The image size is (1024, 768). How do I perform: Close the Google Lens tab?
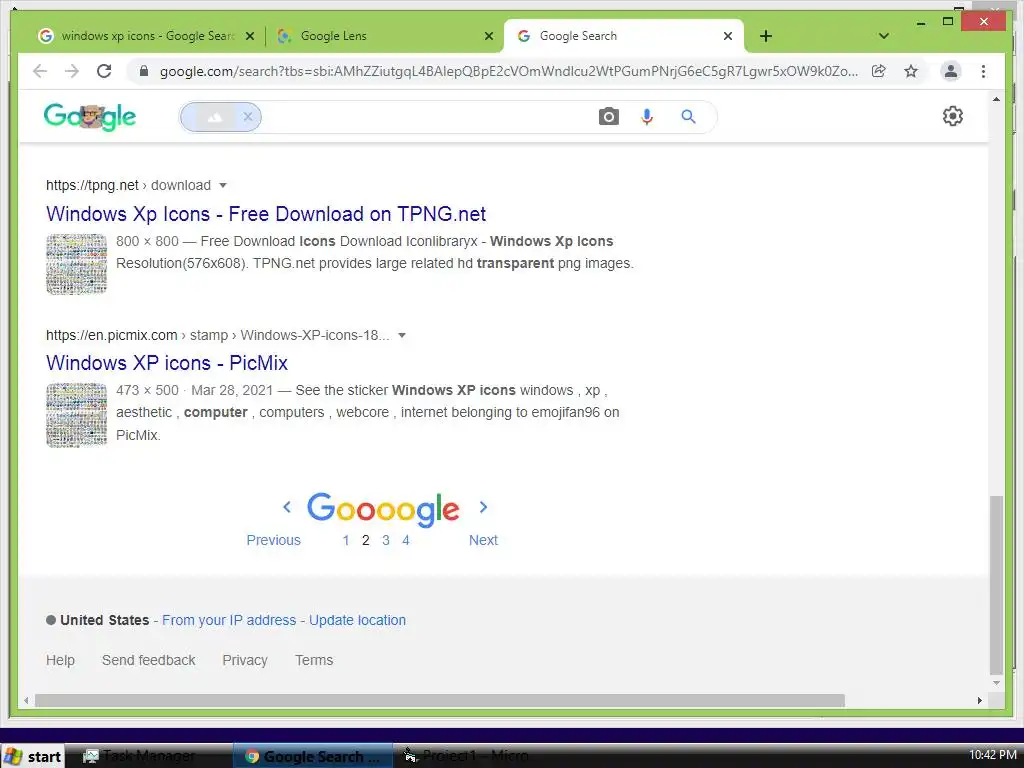click(488, 36)
